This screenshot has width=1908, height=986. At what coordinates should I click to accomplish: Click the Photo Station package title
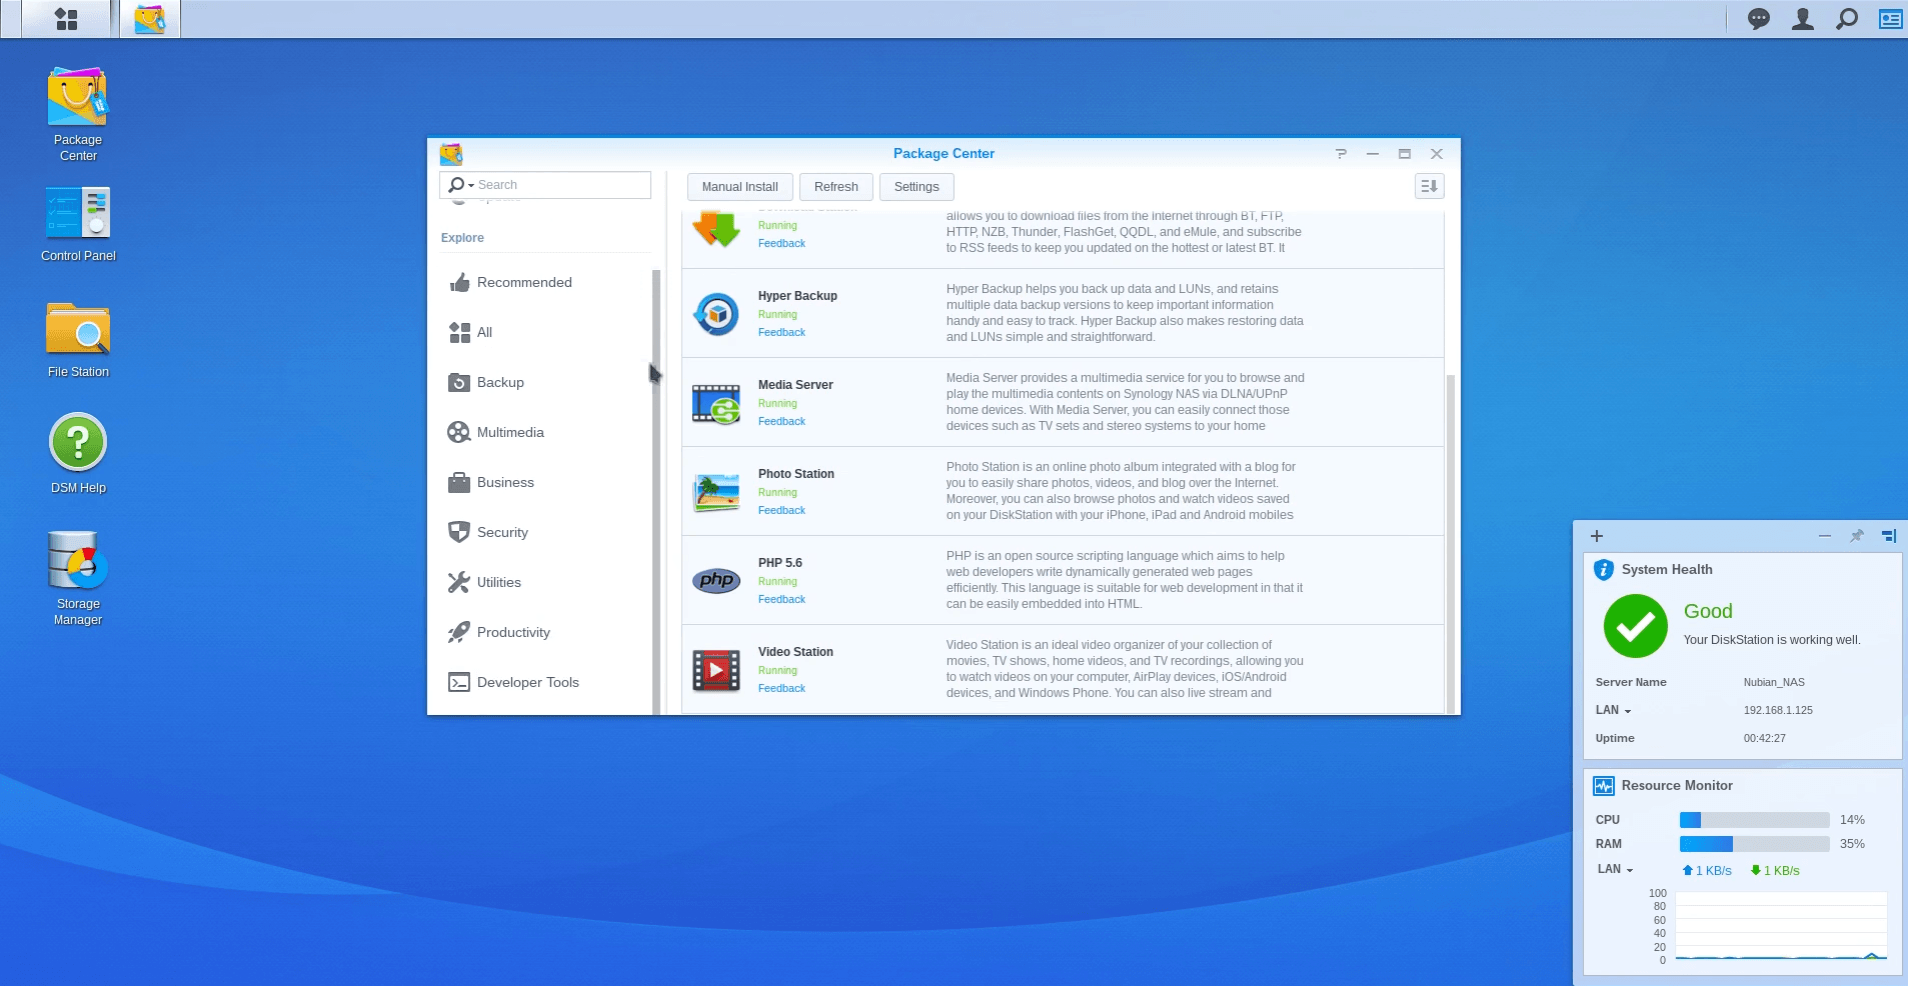[796, 474]
